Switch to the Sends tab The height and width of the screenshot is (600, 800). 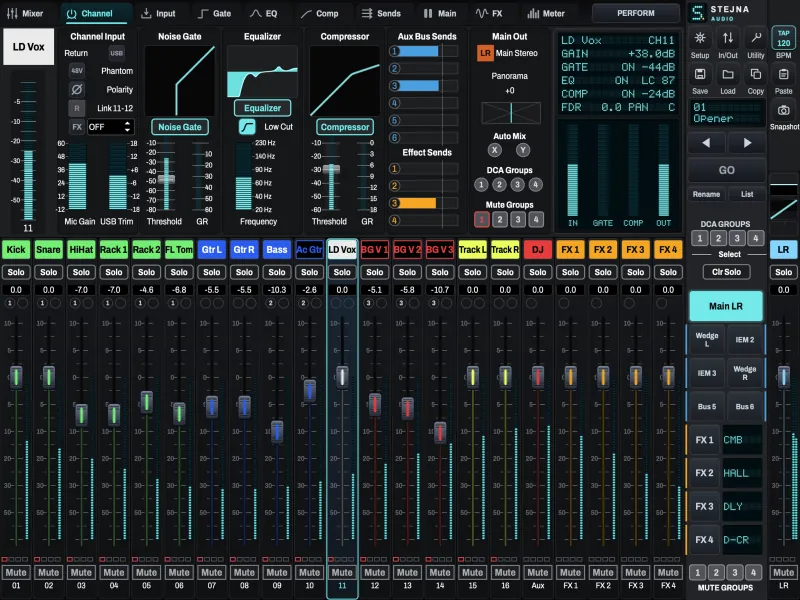[382, 13]
